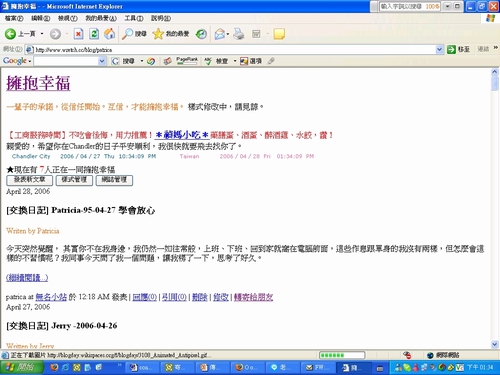This screenshot has width=500, height=375.
Task: Open the Tools (工具) menu
Action: 134,18
